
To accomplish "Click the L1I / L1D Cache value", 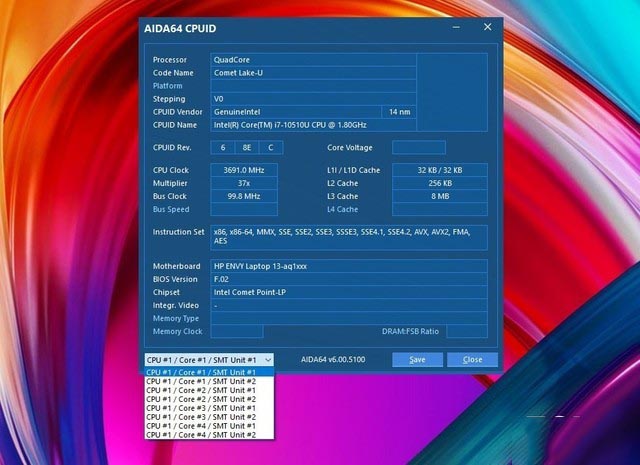I will 440,170.
